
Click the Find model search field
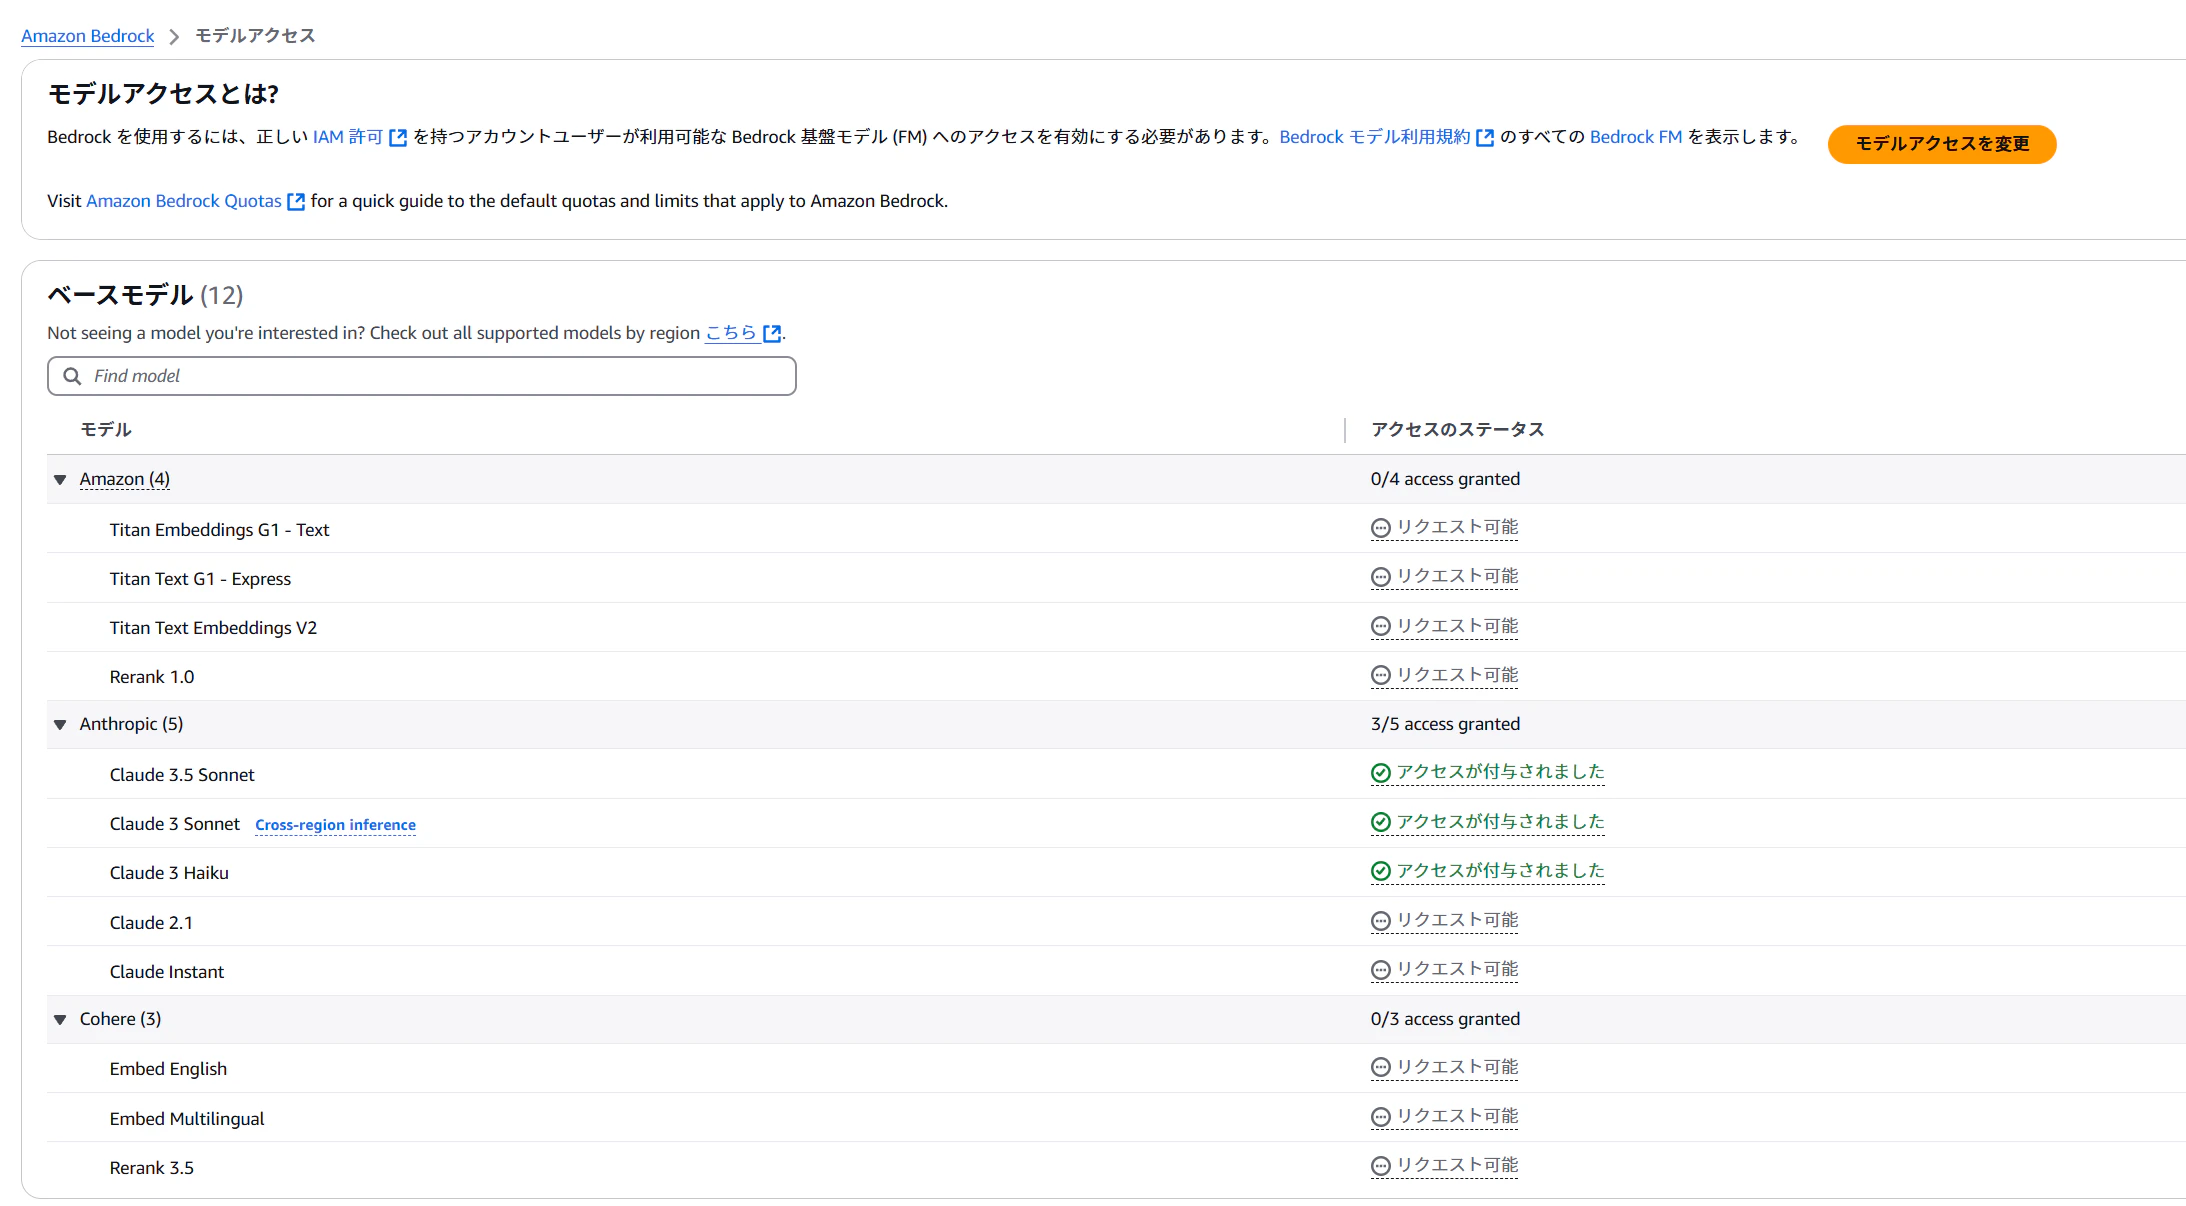coord(422,376)
